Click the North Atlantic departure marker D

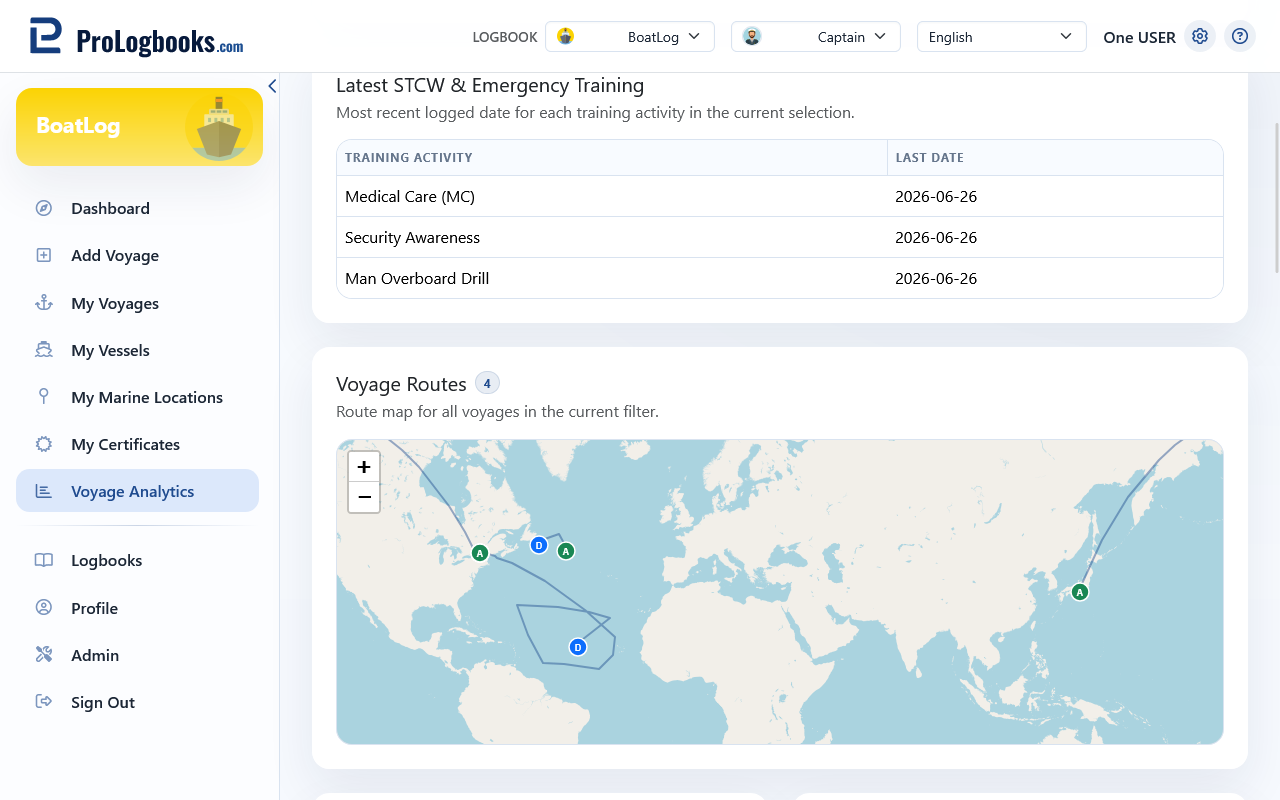click(x=539, y=545)
